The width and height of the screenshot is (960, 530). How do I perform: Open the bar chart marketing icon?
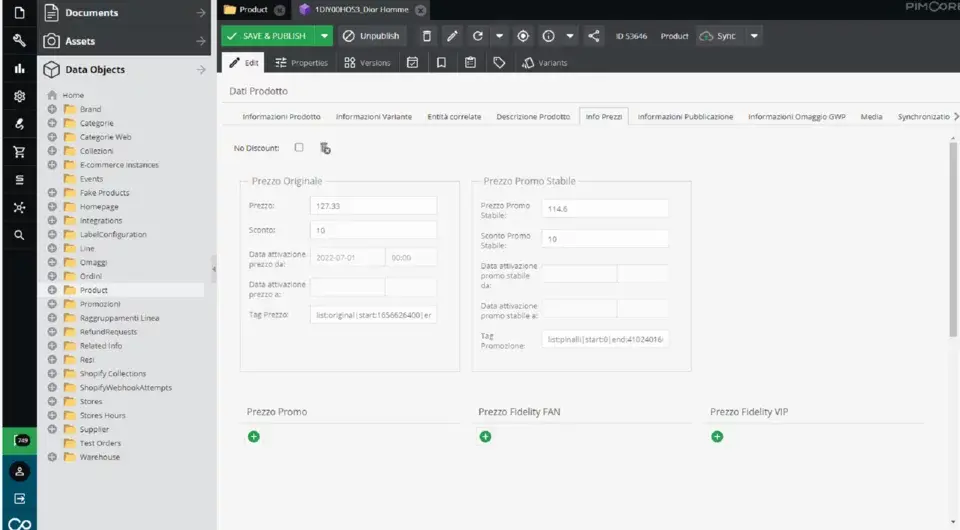coord(20,68)
